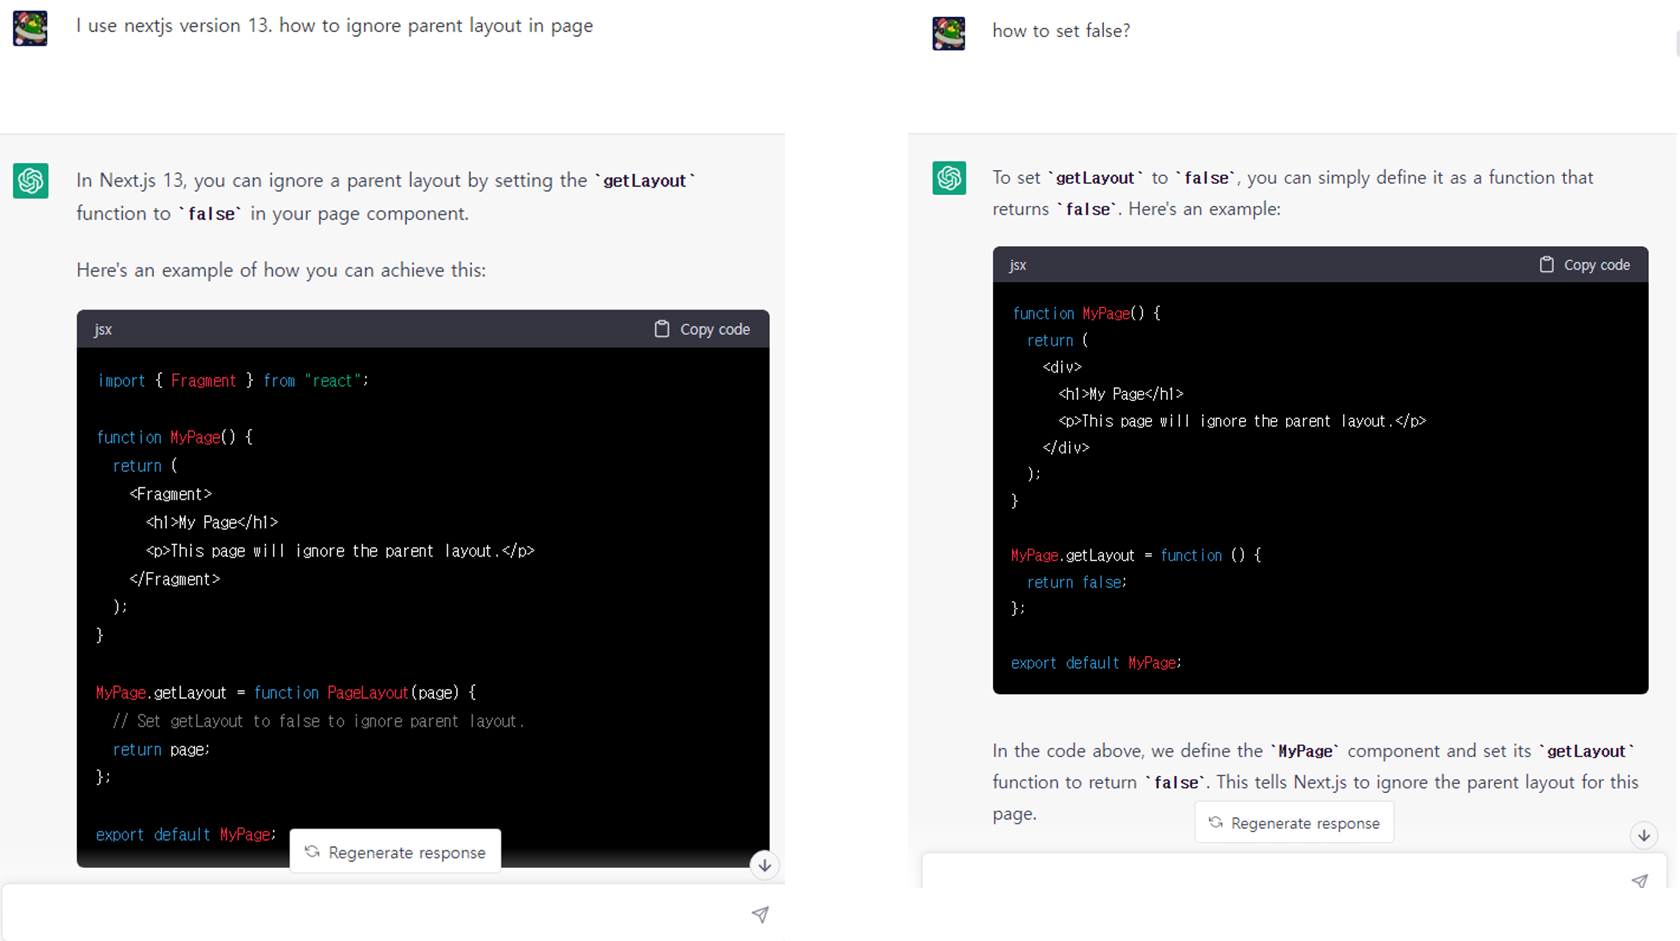This screenshot has width=1680, height=941.
Task: Click 'export default MyPage;' in left code block
Action: coord(186,834)
